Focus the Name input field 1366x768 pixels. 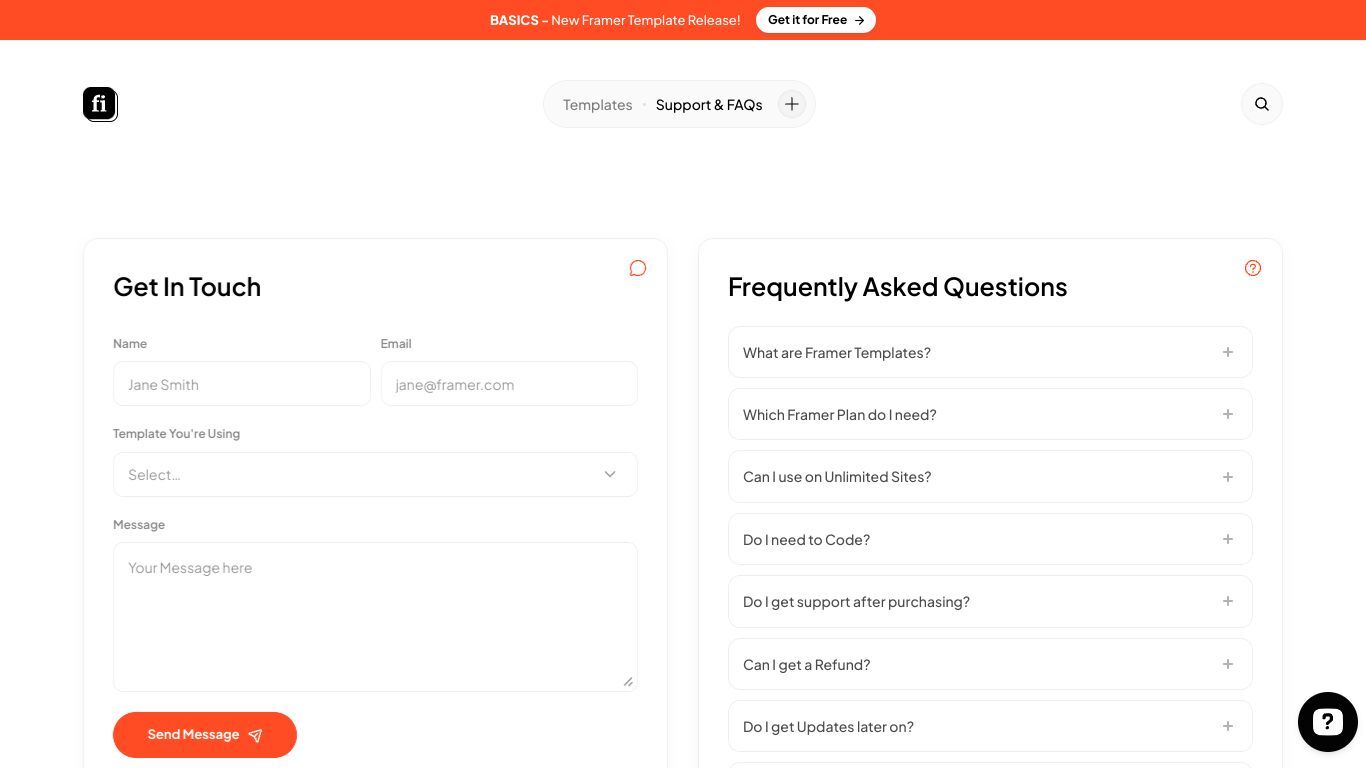[x=242, y=384]
